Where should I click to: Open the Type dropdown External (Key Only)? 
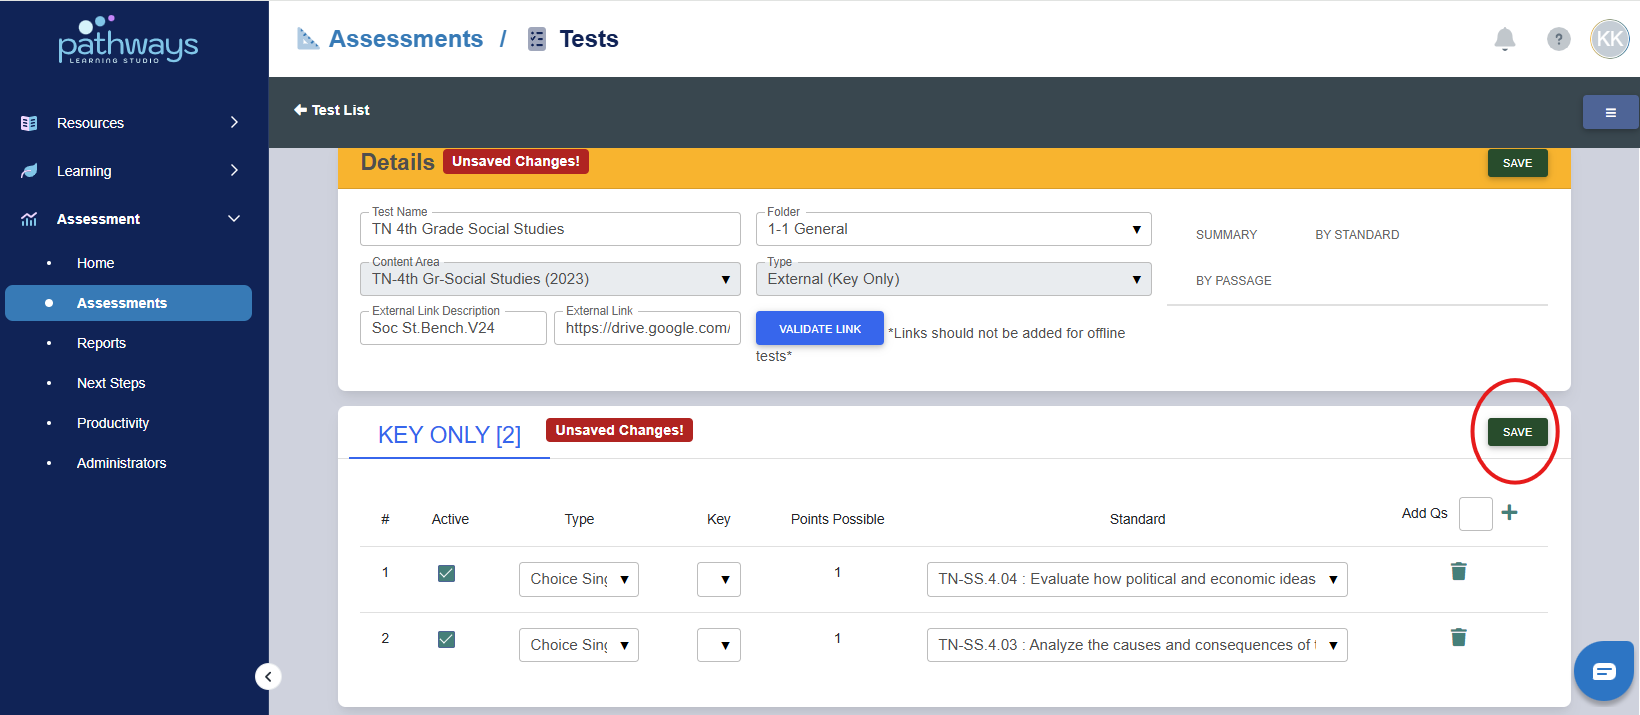click(953, 279)
